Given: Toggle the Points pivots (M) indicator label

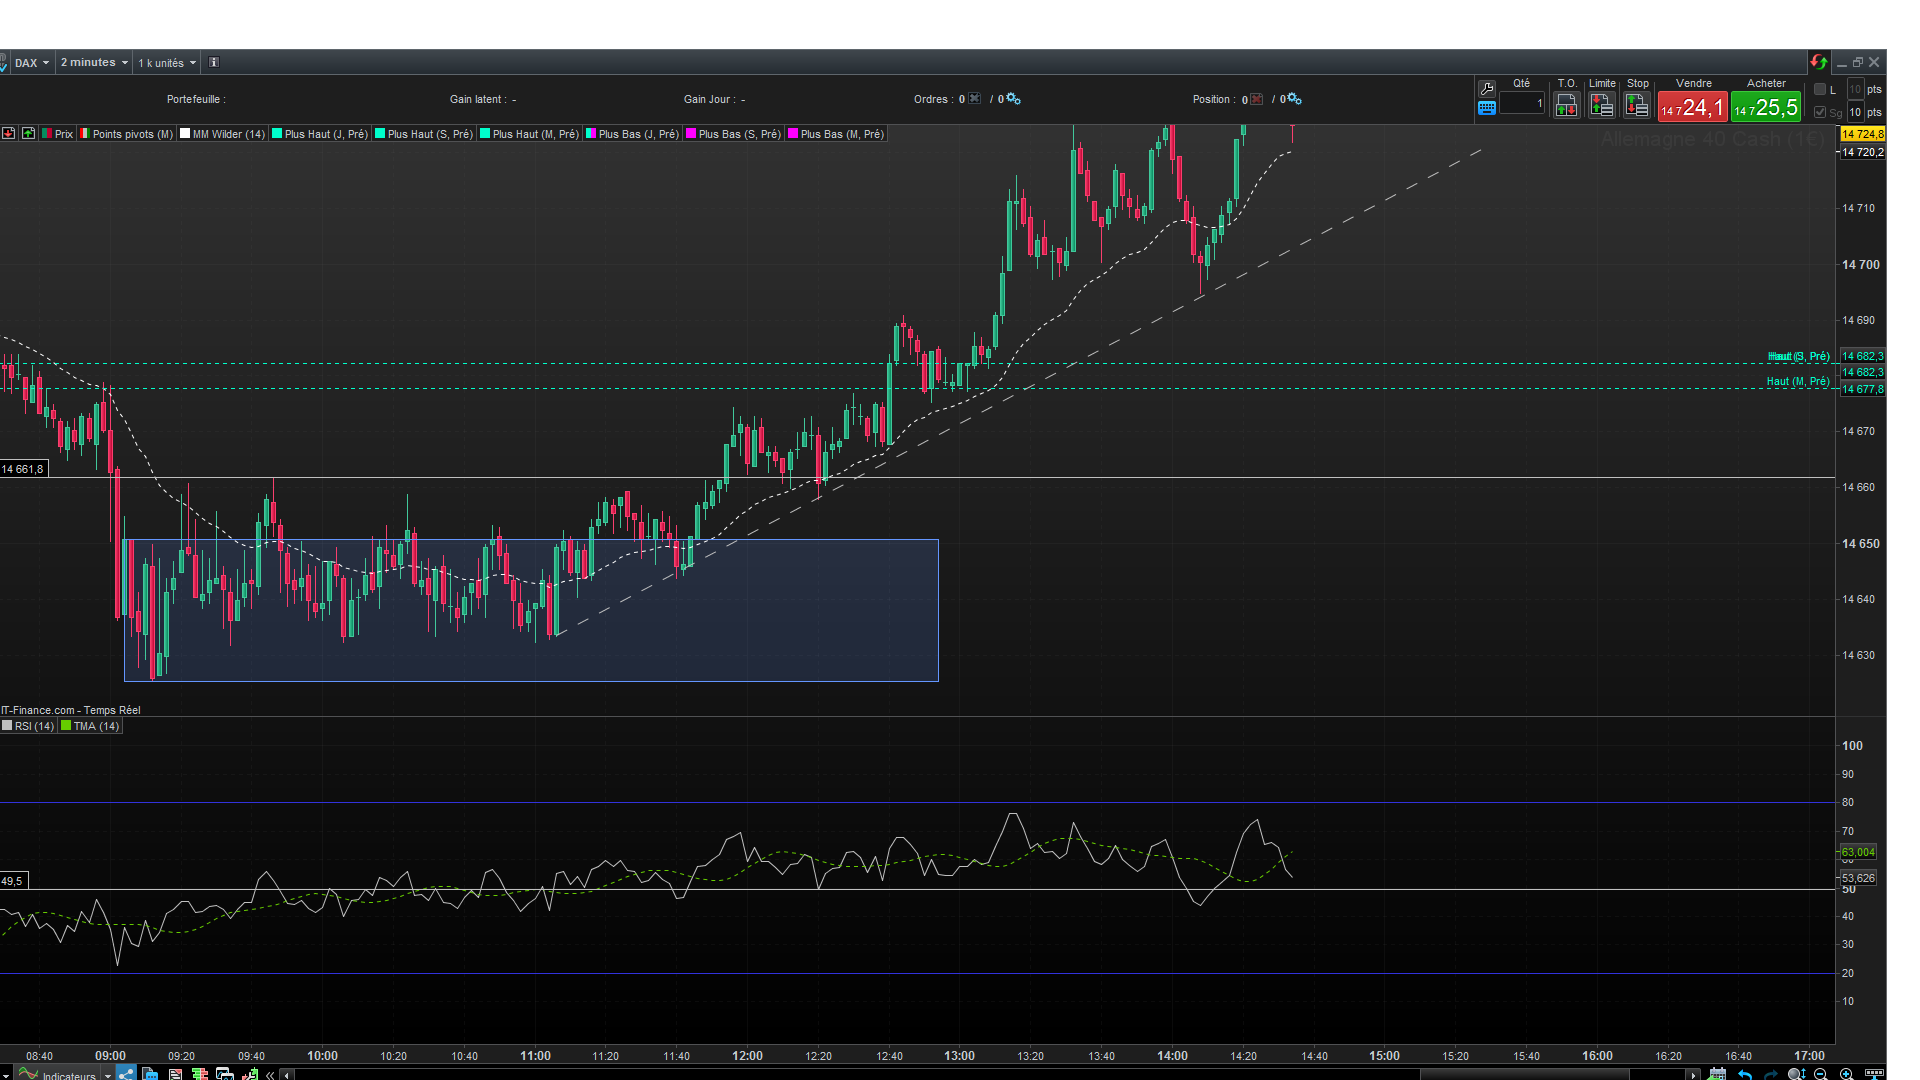Looking at the screenshot, I should pyautogui.click(x=131, y=134).
